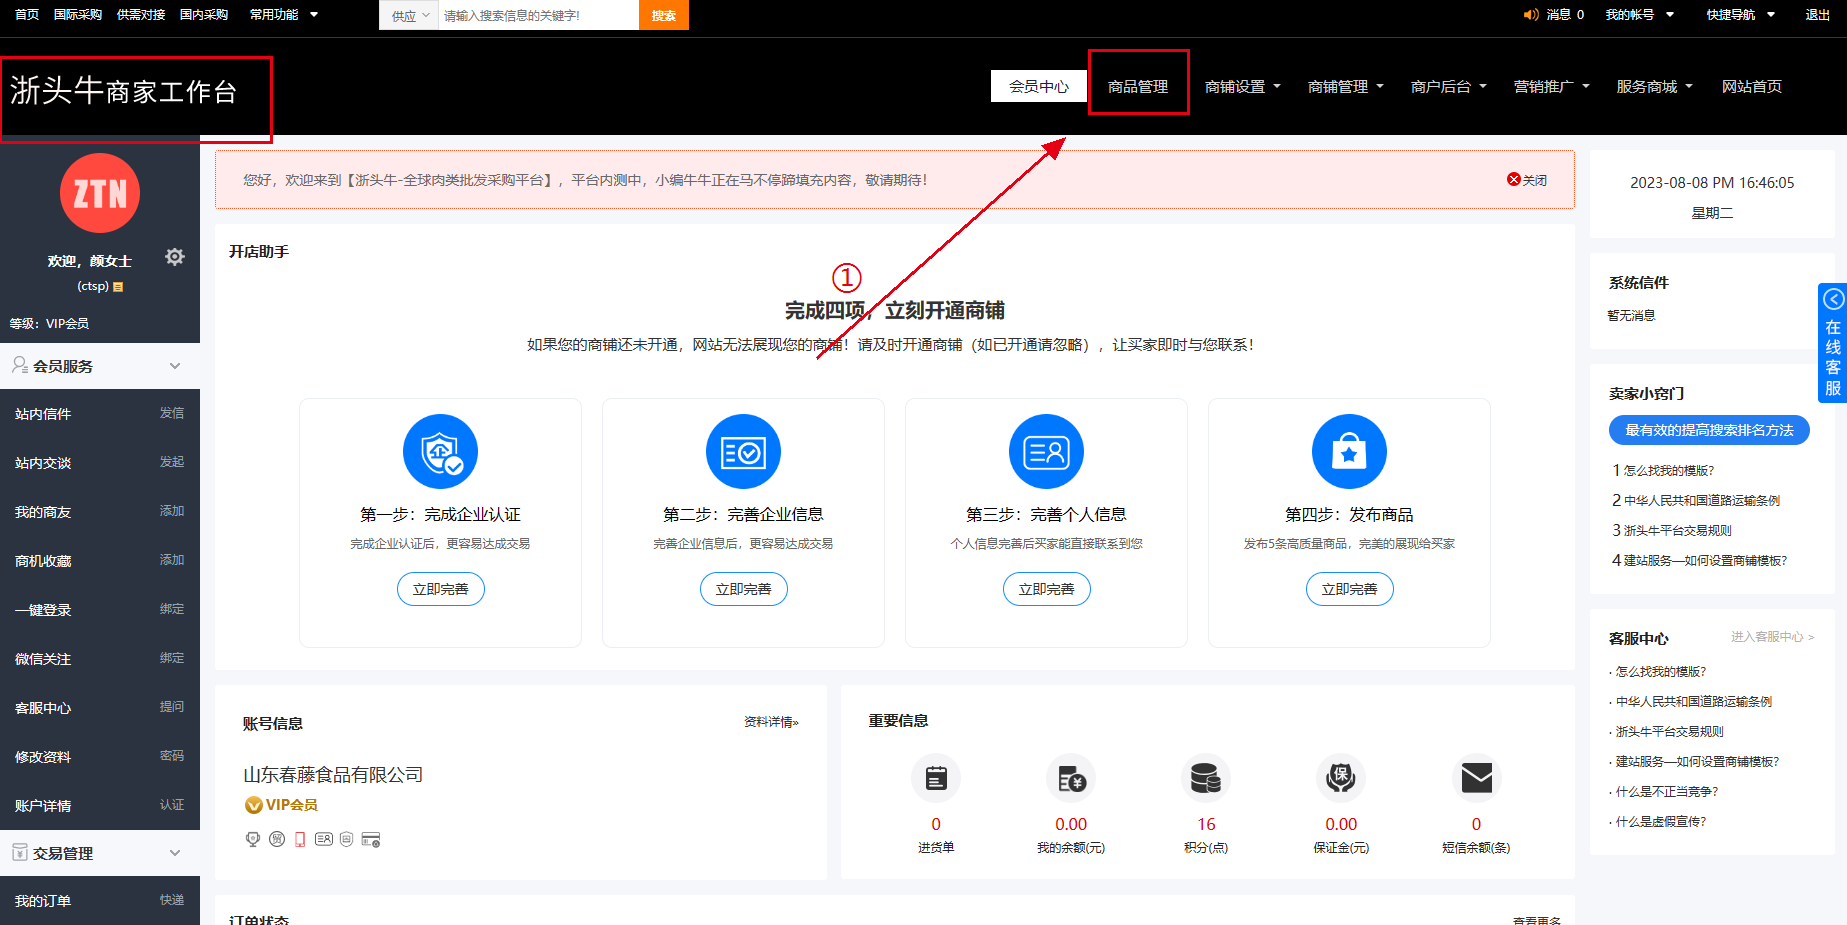The width and height of the screenshot is (1847, 925).
Task: Click the red mobile phone verification icon
Action: pyautogui.click(x=300, y=839)
